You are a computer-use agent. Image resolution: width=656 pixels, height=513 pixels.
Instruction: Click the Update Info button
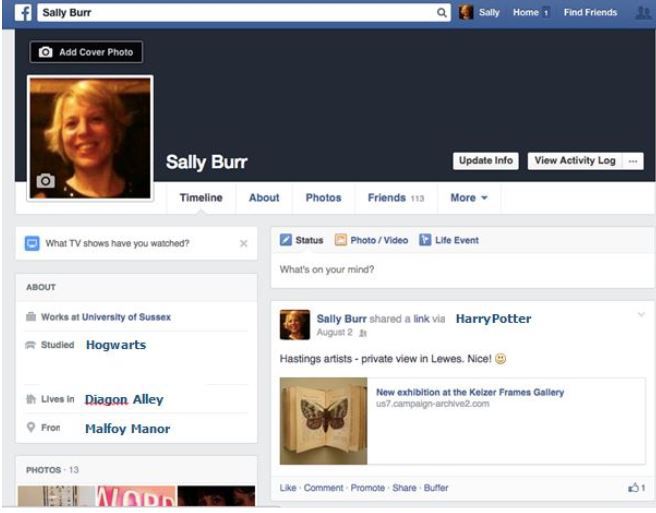point(486,161)
